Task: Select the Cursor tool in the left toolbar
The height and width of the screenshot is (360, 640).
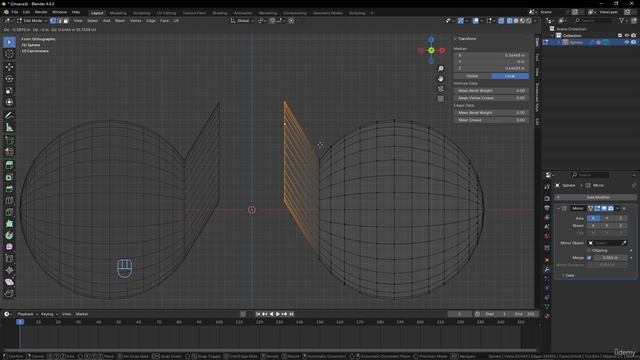Action: pos(9,54)
